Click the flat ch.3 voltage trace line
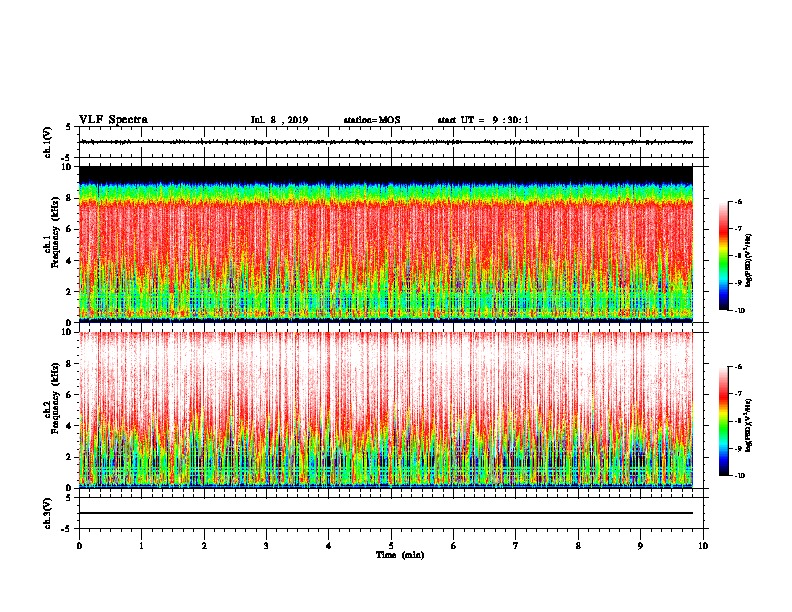The width and height of the screenshot is (792, 612). point(386,513)
